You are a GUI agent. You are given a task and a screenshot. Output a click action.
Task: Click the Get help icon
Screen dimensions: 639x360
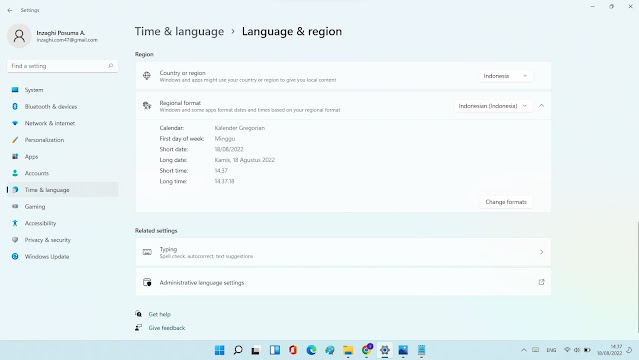139,314
